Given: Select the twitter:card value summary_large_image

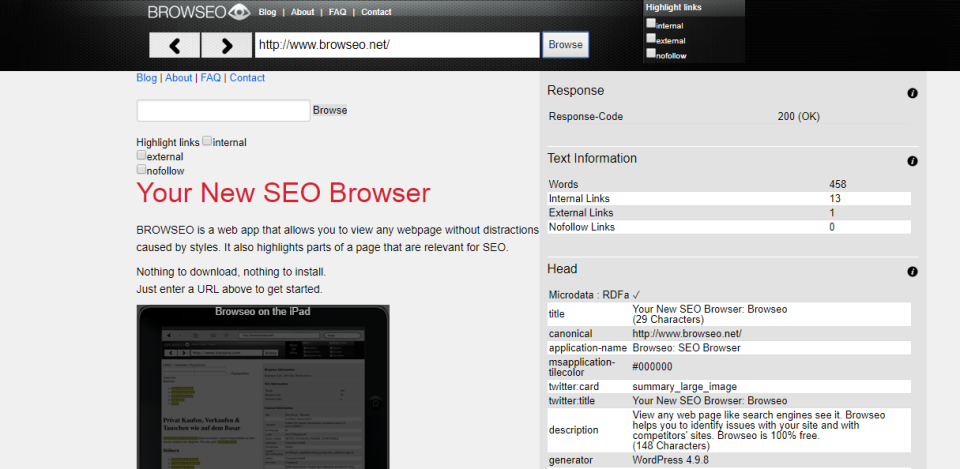Looking at the screenshot, I should point(684,387).
